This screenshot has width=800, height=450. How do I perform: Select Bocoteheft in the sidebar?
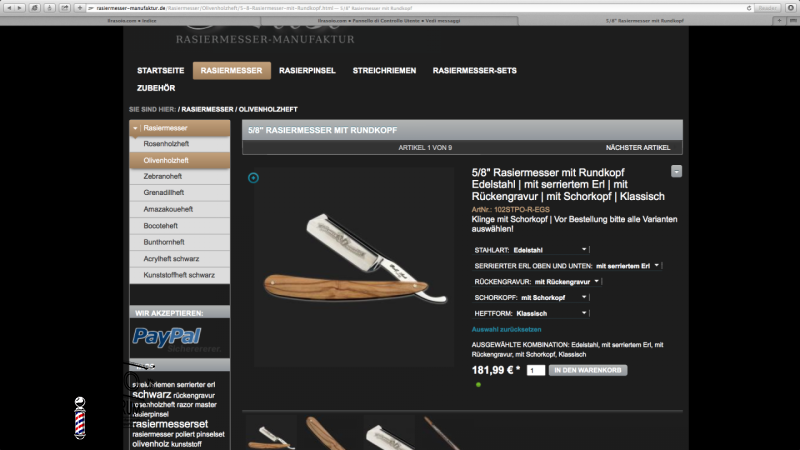click(180, 226)
